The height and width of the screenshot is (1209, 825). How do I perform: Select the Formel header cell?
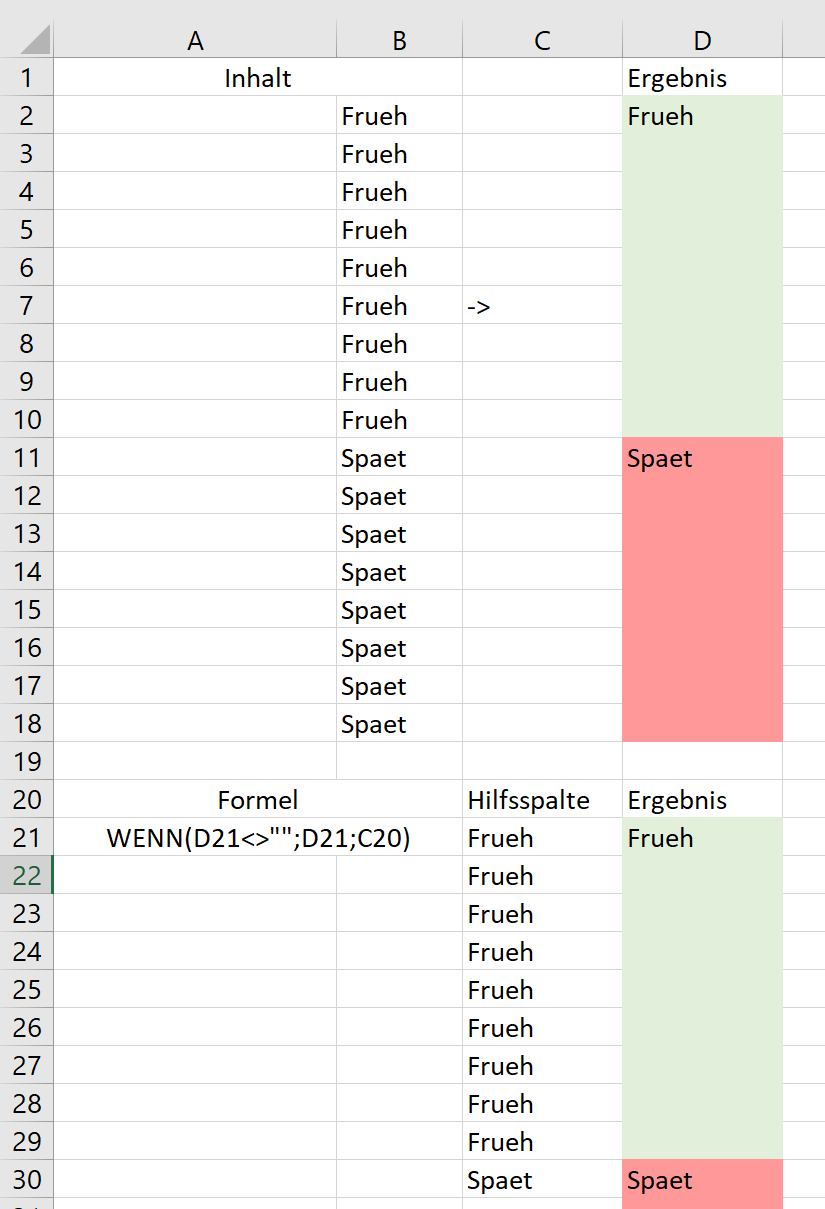pos(258,800)
